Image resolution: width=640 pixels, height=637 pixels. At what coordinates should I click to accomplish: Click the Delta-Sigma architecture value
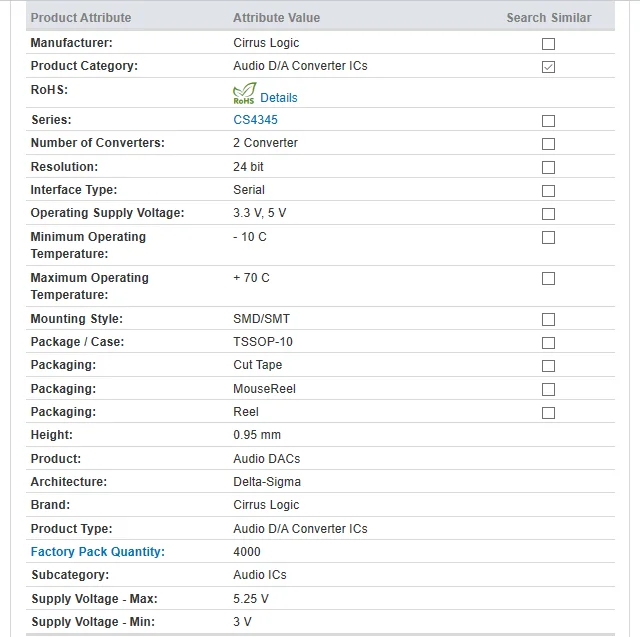[267, 482]
